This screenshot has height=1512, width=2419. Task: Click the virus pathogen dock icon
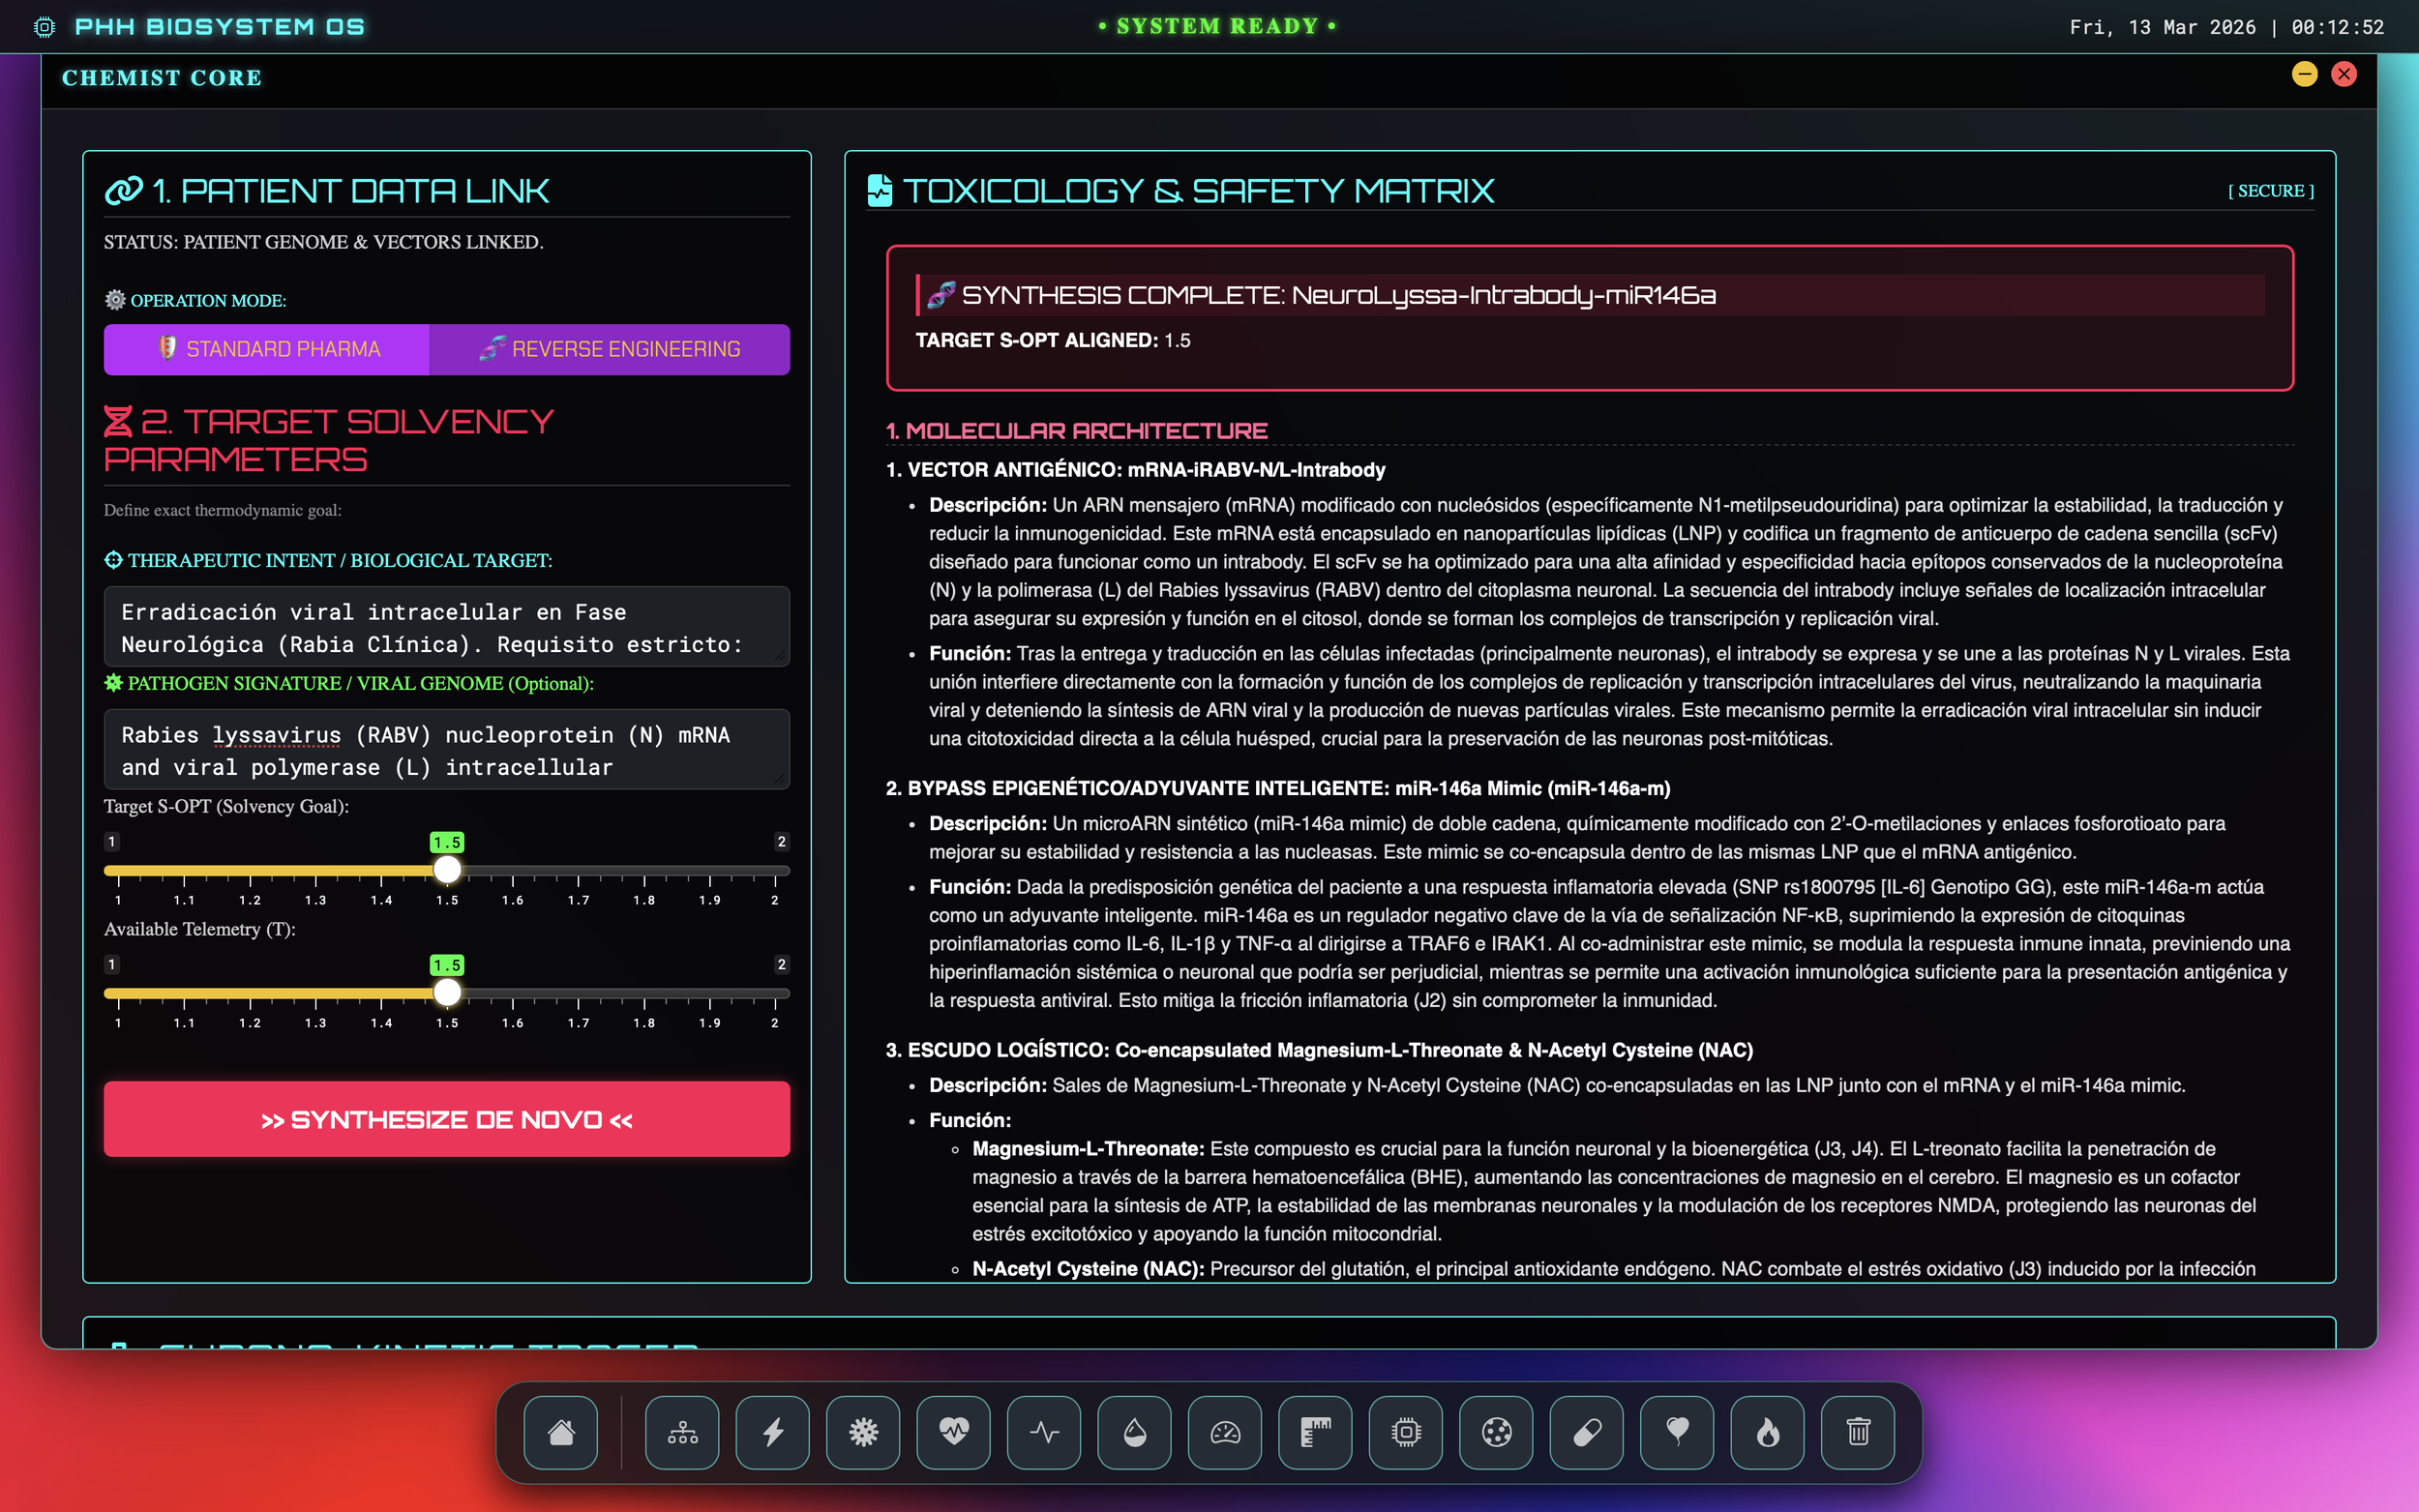point(863,1432)
